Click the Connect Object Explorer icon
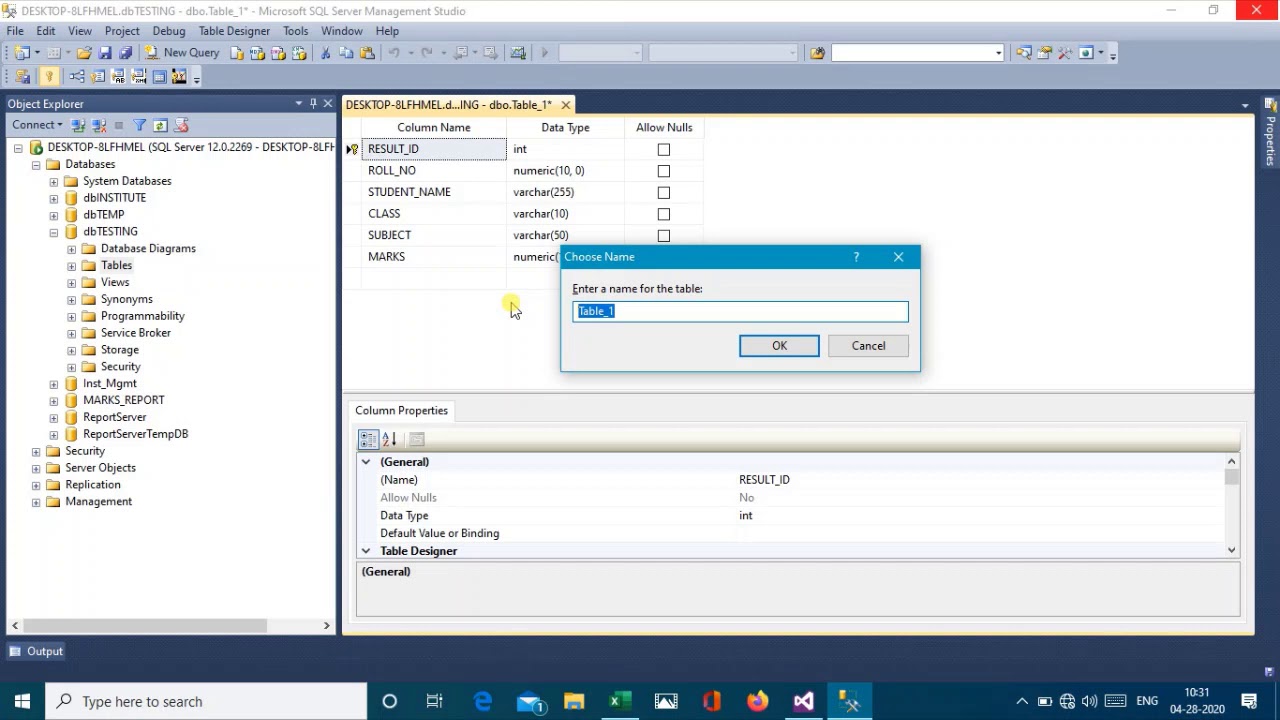 click(x=79, y=125)
